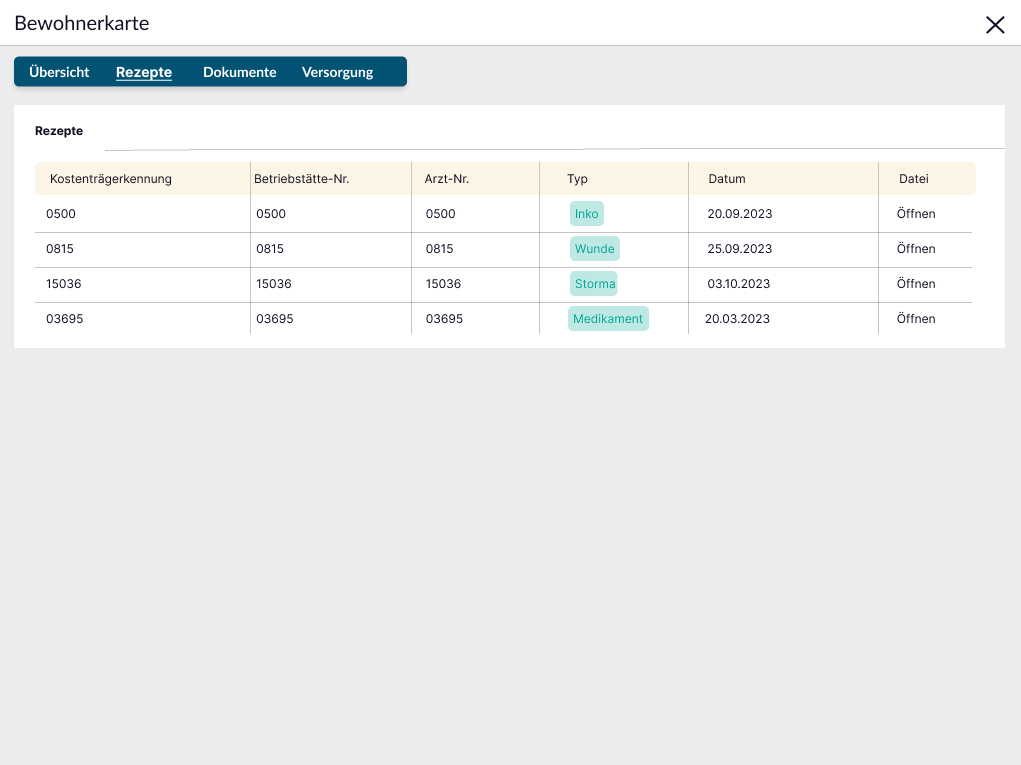Click the Wunde type badge
Image resolution: width=1021 pixels, height=765 pixels.
pyautogui.click(x=595, y=249)
